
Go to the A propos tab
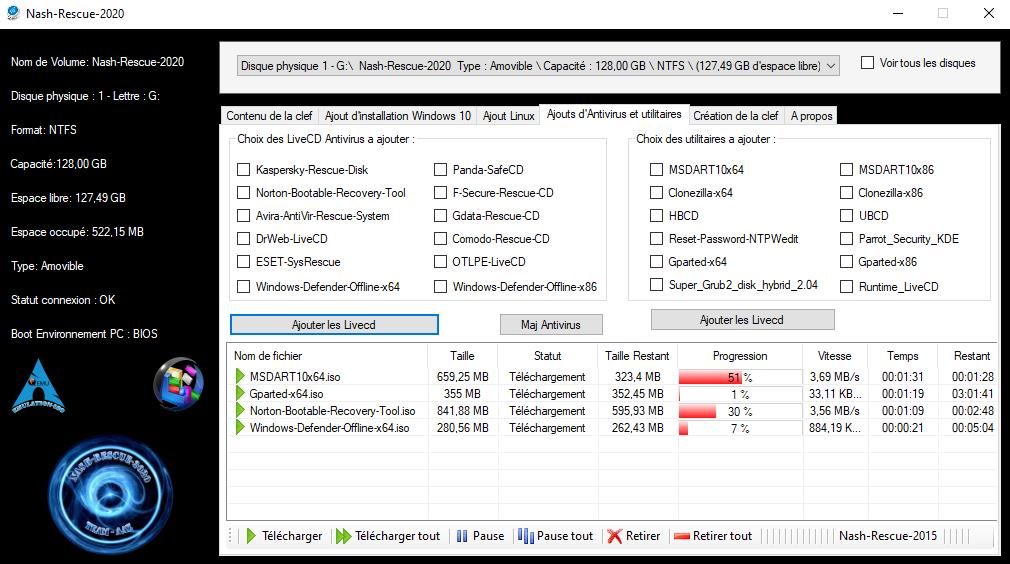click(812, 115)
